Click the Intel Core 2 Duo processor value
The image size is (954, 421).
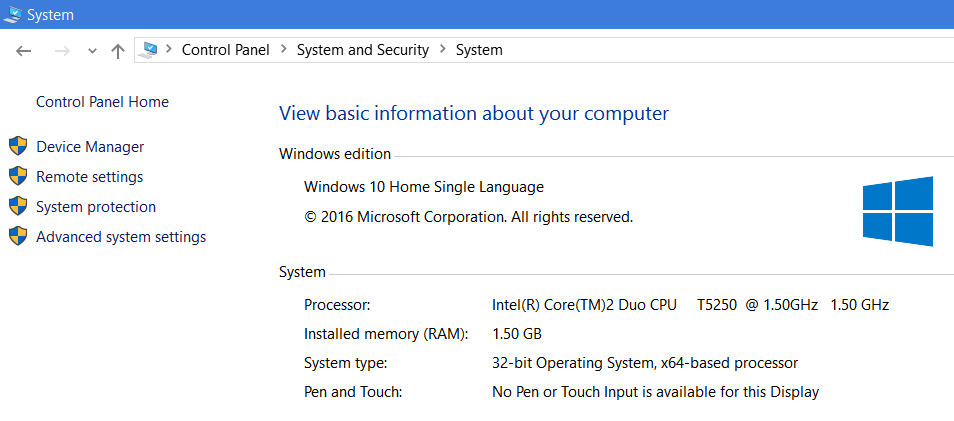pyautogui.click(x=691, y=305)
